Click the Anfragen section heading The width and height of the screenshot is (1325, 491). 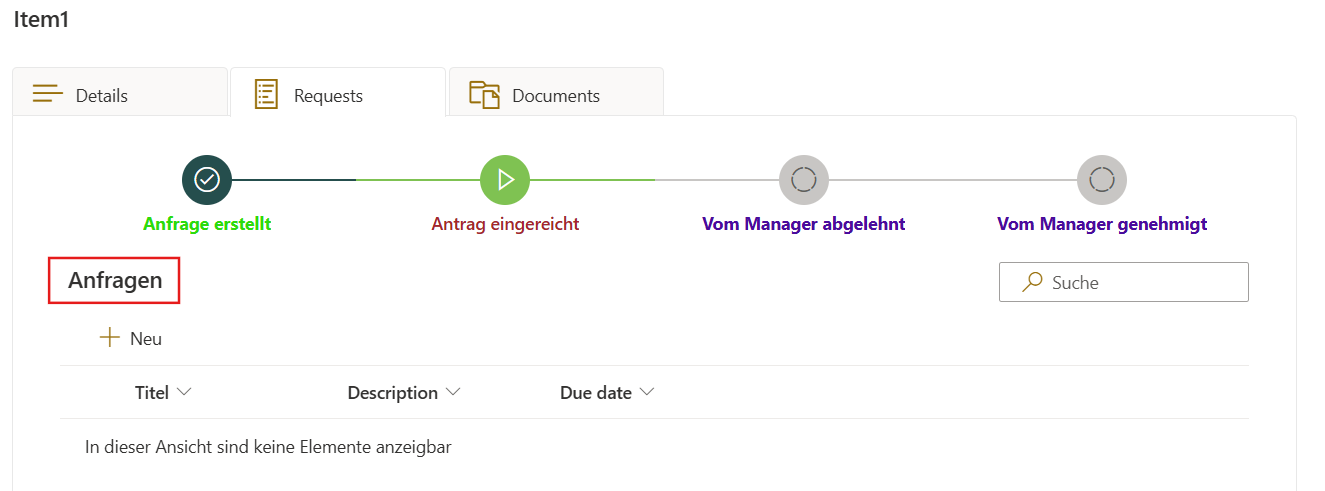(x=115, y=281)
